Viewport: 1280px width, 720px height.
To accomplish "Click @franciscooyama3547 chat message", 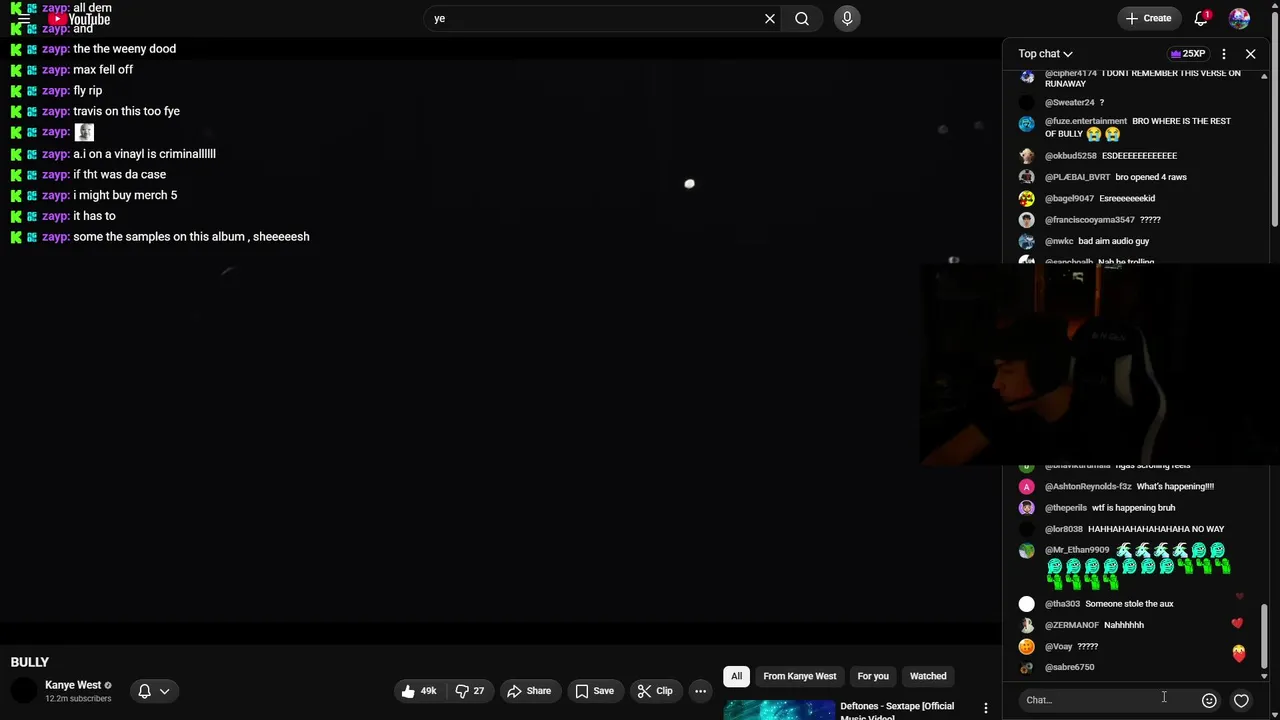I will point(1150,220).
